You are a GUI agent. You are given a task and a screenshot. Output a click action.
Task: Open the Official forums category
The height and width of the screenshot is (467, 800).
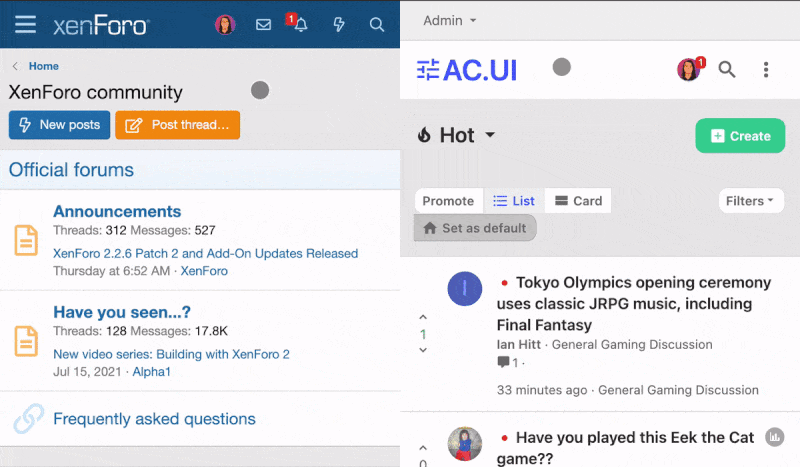pyautogui.click(x=71, y=169)
